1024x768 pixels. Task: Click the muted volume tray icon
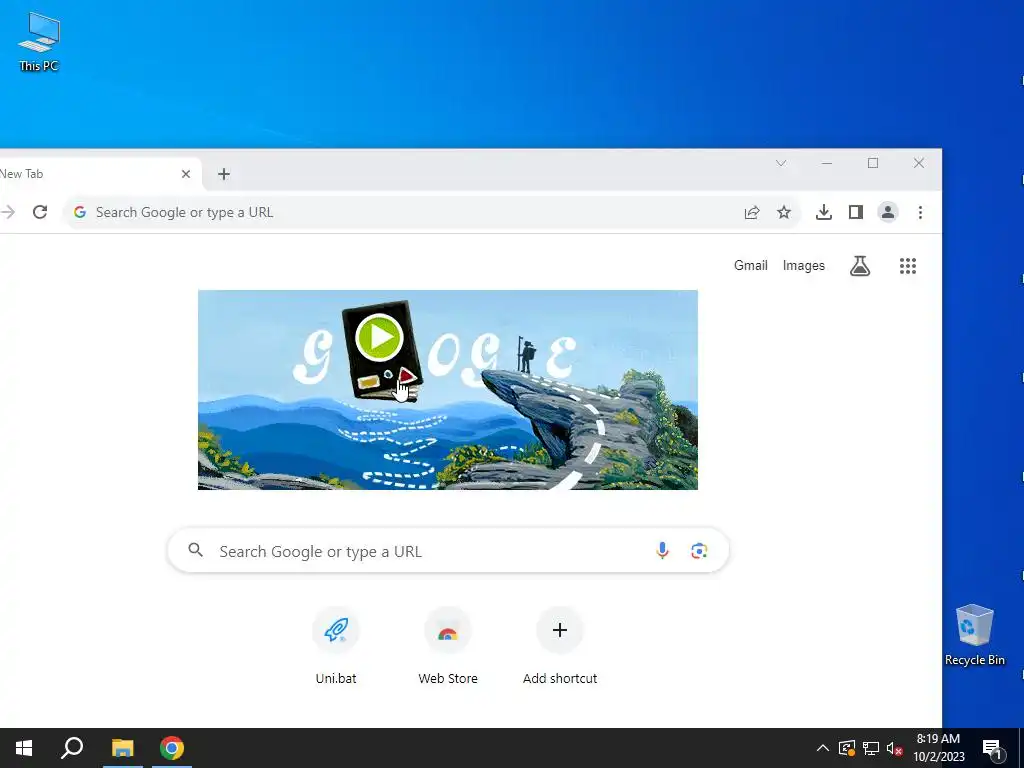tap(894, 748)
